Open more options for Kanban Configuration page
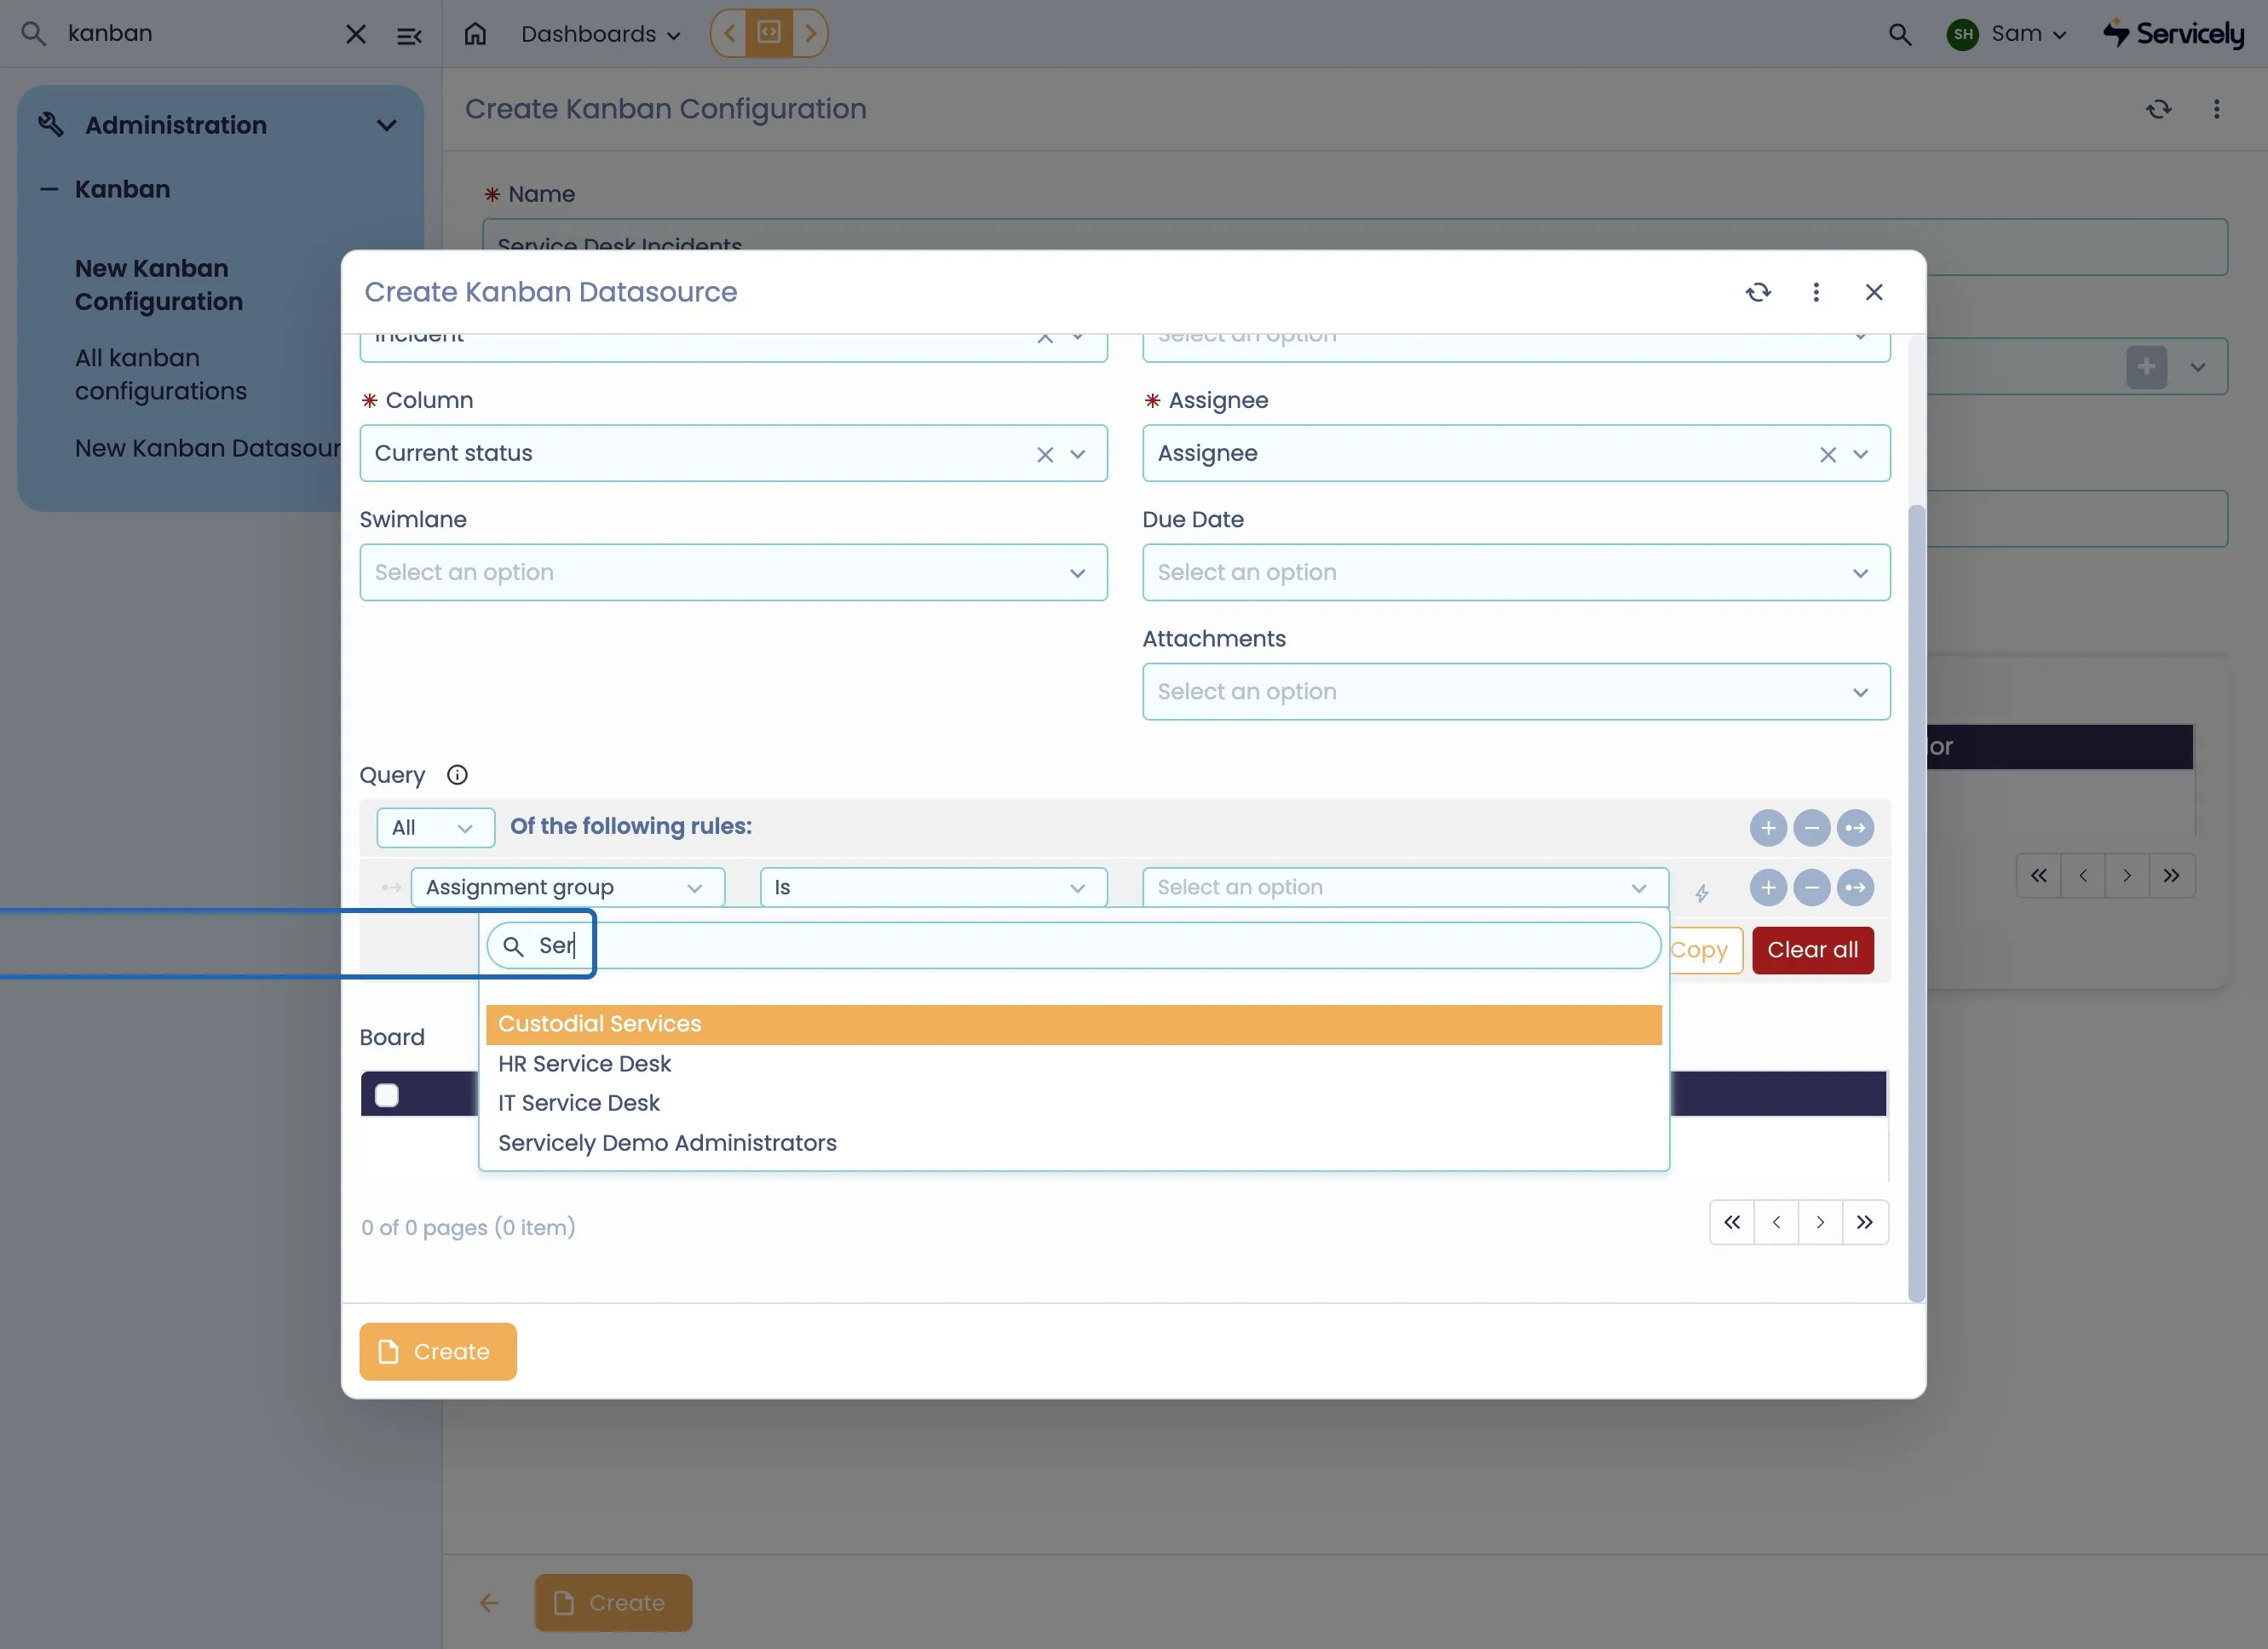The height and width of the screenshot is (1649, 2268). pos(2216,109)
